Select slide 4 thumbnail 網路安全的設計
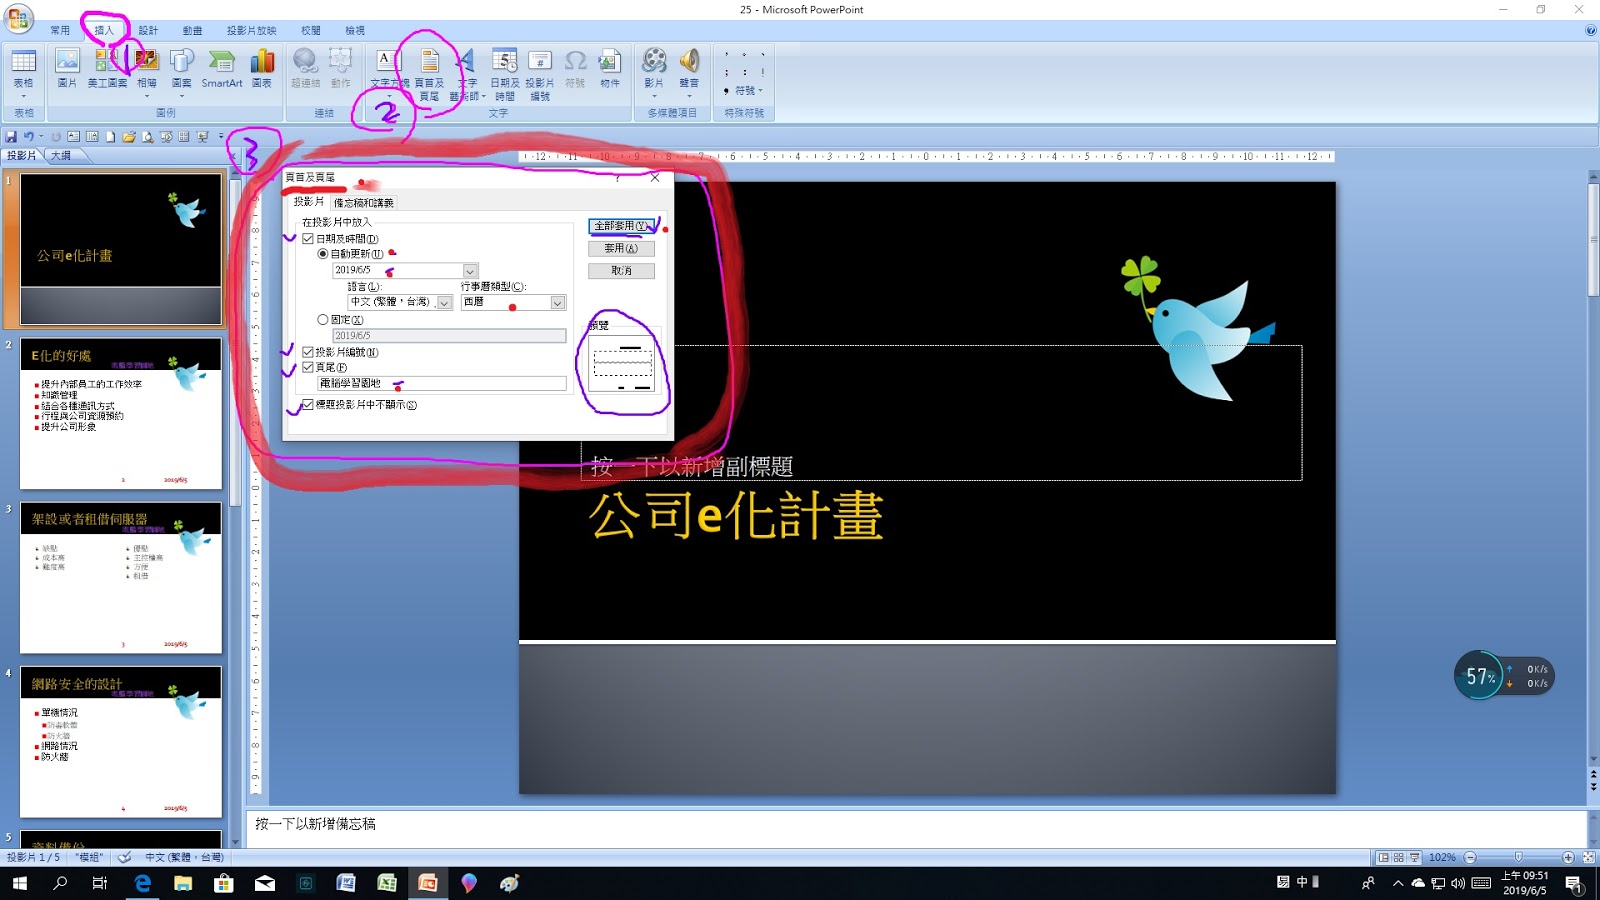 [x=121, y=742]
